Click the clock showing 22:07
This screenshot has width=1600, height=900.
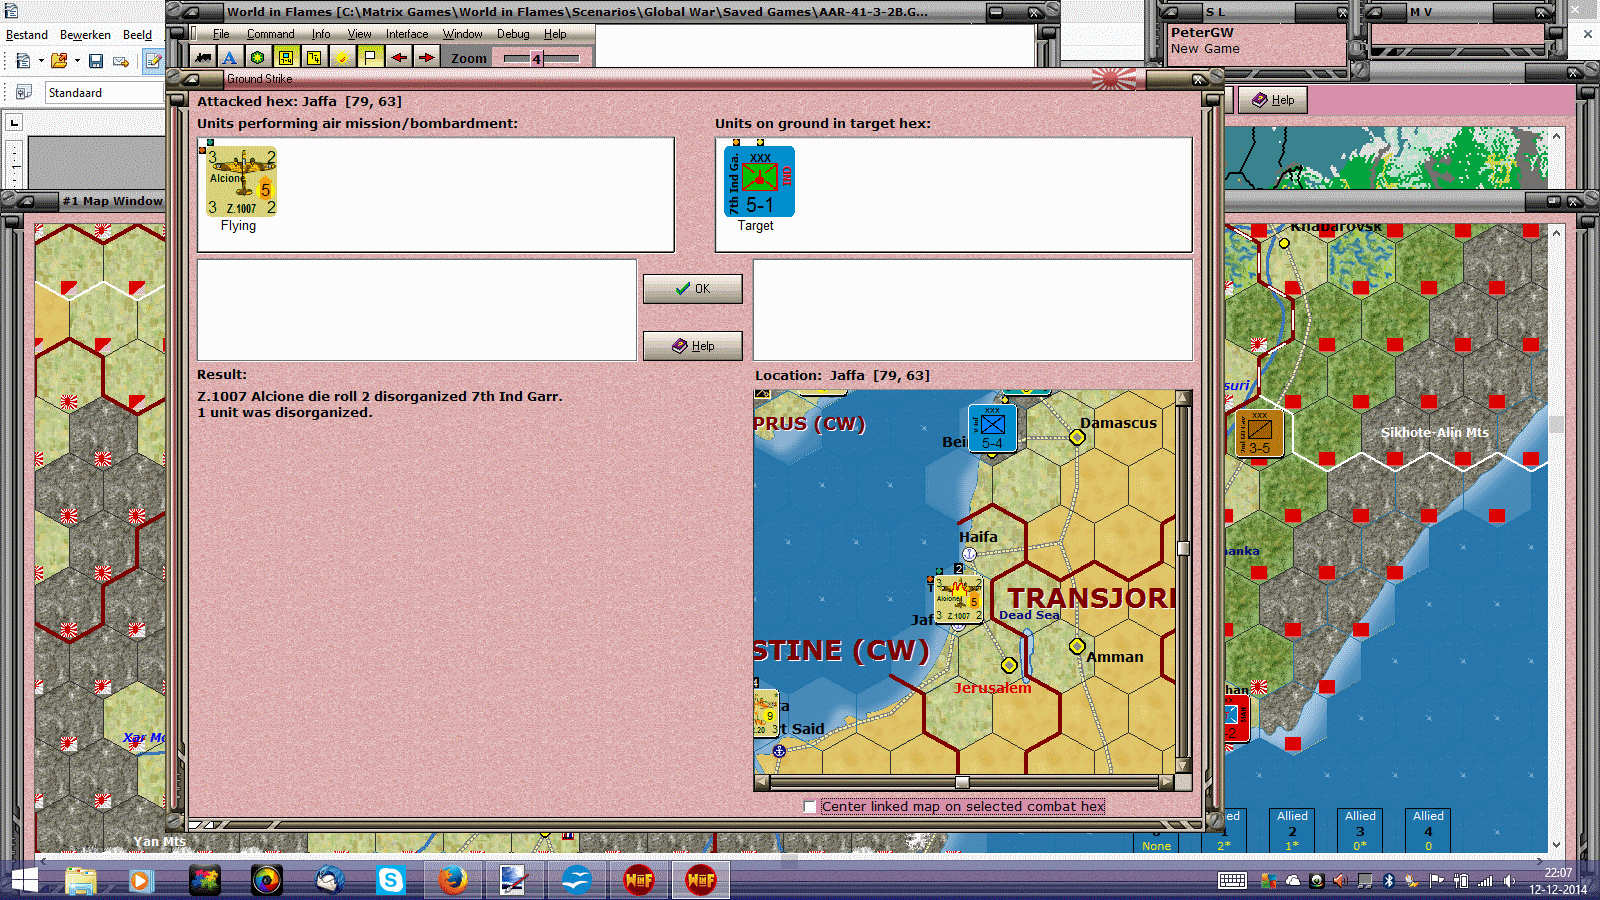point(1558,873)
